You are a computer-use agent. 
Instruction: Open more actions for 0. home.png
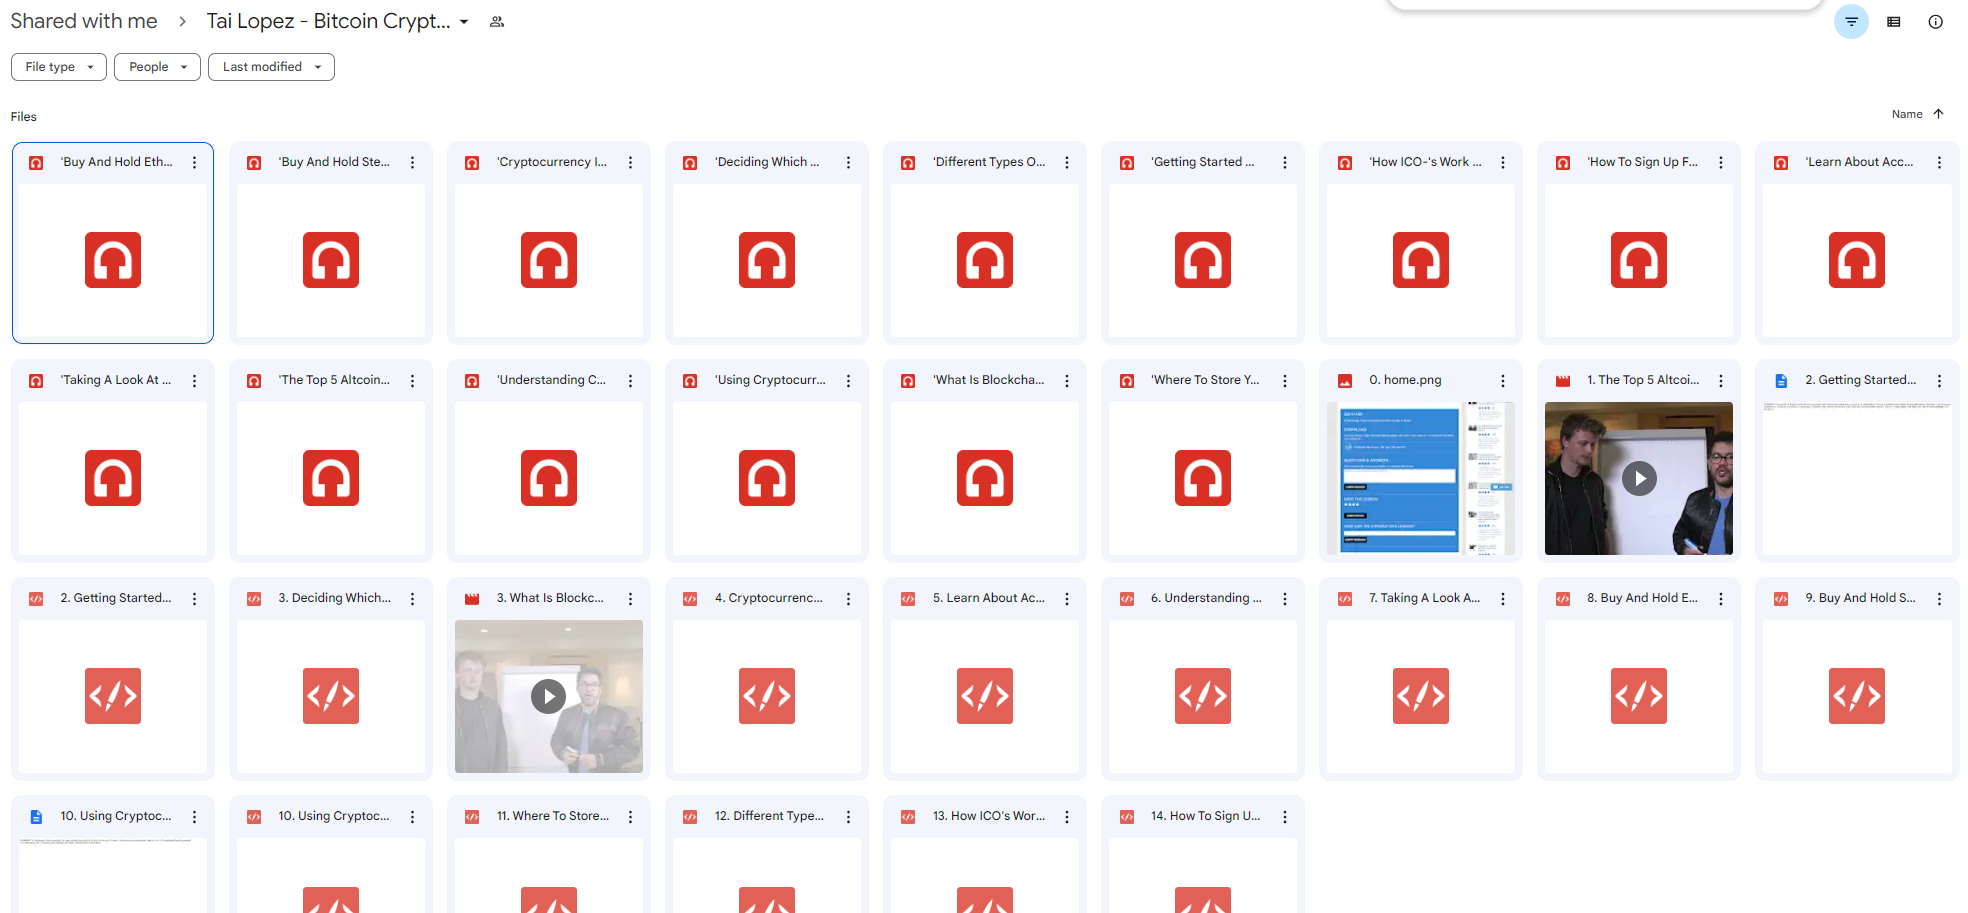pyautogui.click(x=1503, y=381)
